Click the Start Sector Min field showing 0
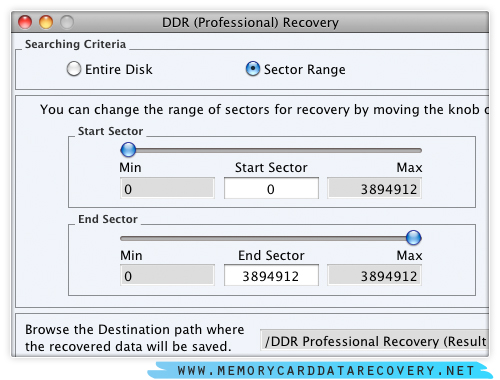 pos(167,188)
